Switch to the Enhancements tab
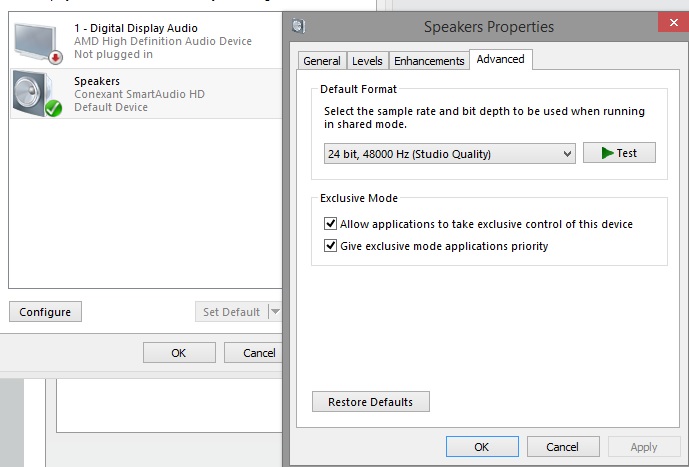 tap(429, 61)
